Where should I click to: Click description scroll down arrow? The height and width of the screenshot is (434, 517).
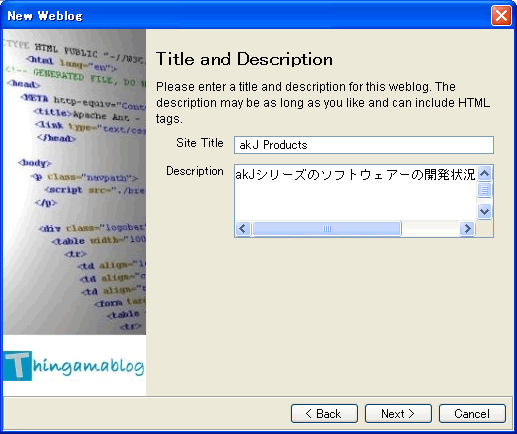pos(484,211)
